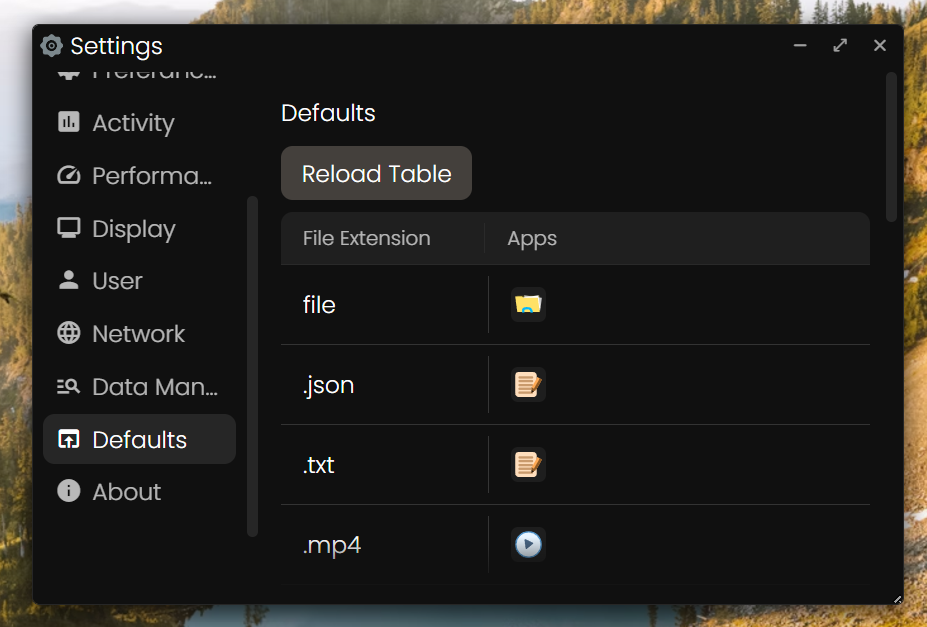Click the Activity chart icon in sidebar
The width and height of the screenshot is (927, 627).
coord(69,123)
